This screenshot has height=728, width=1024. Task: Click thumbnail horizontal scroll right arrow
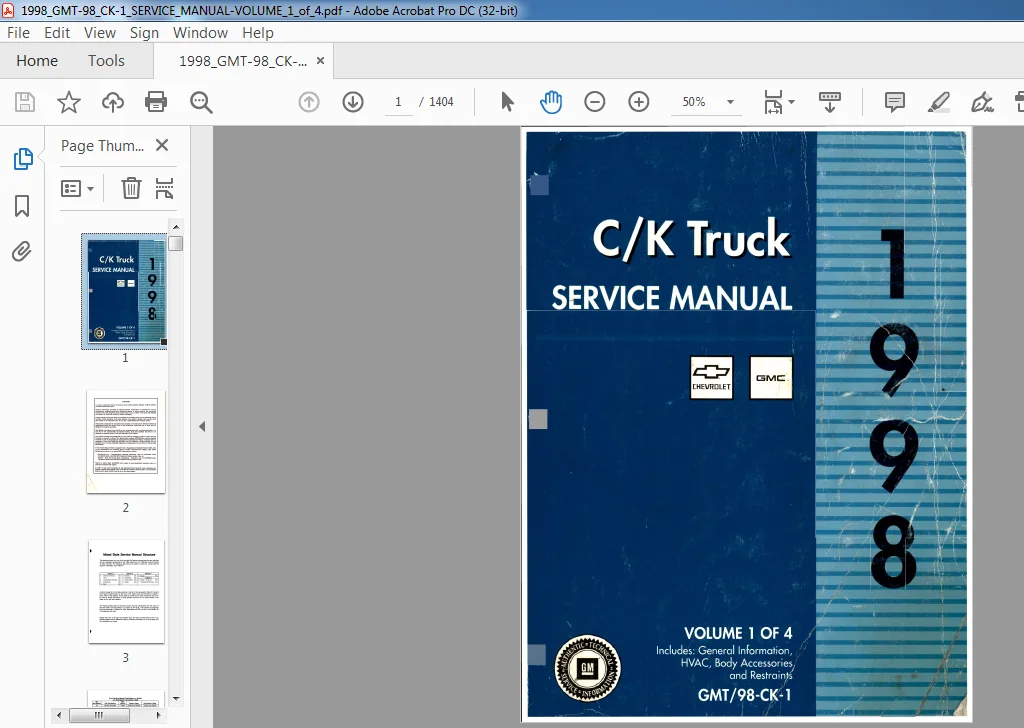158,716
